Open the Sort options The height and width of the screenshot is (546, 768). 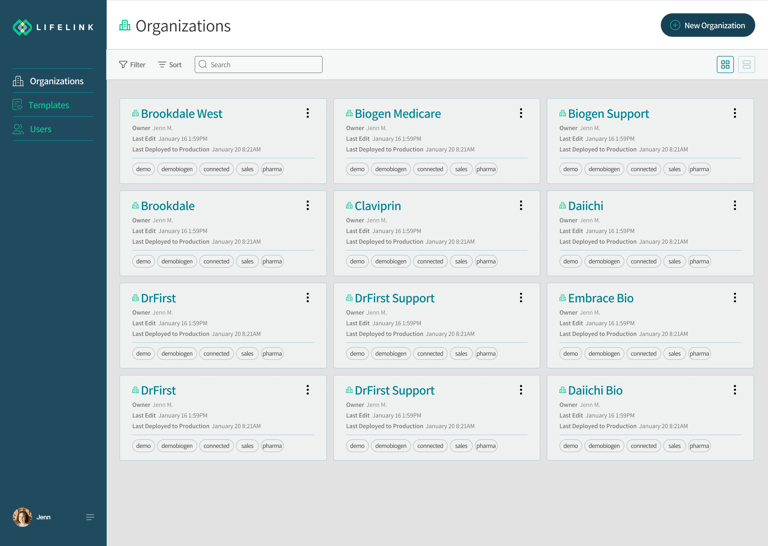169,65
